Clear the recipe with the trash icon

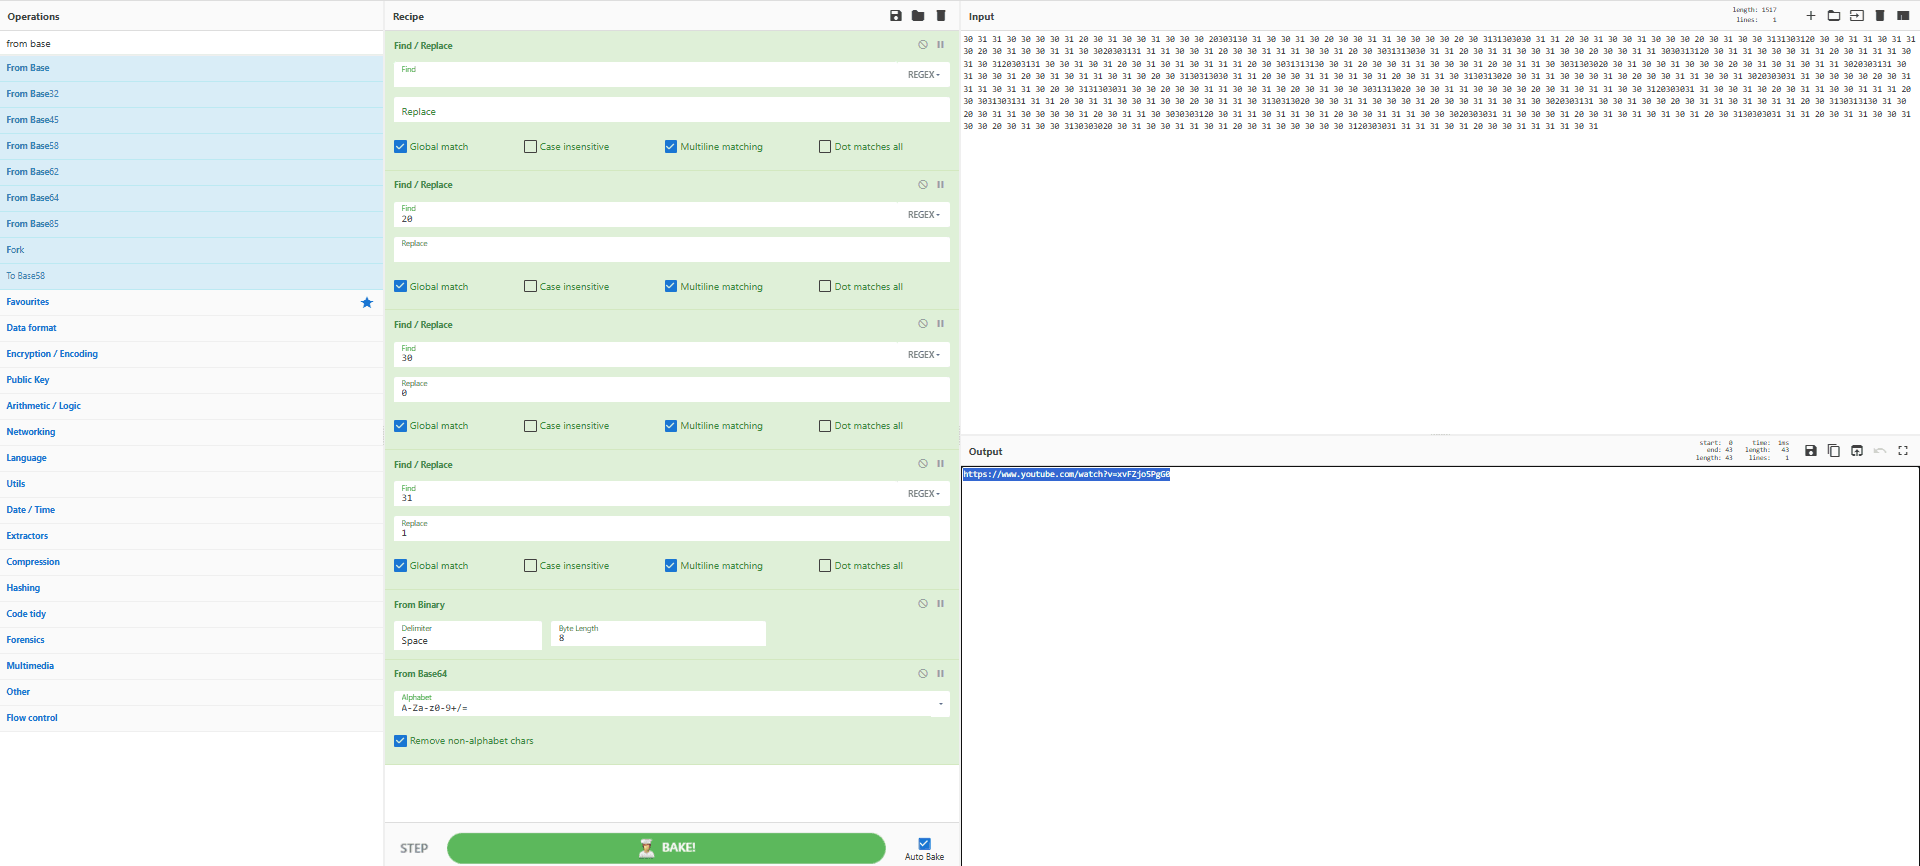(x=941, y=16)
